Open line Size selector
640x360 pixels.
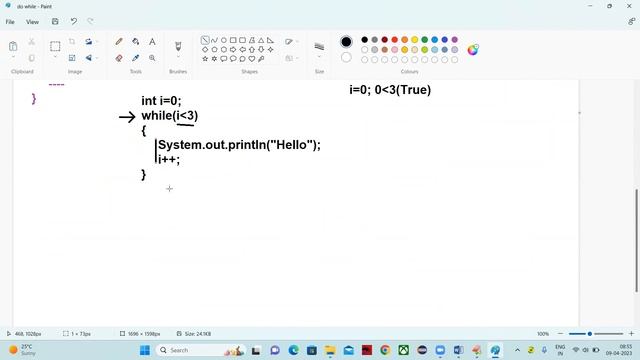(319, 47)
